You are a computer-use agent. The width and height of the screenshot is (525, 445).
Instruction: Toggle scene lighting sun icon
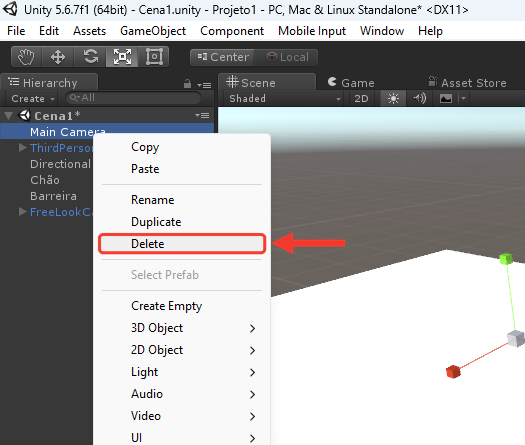coord(393,98)
